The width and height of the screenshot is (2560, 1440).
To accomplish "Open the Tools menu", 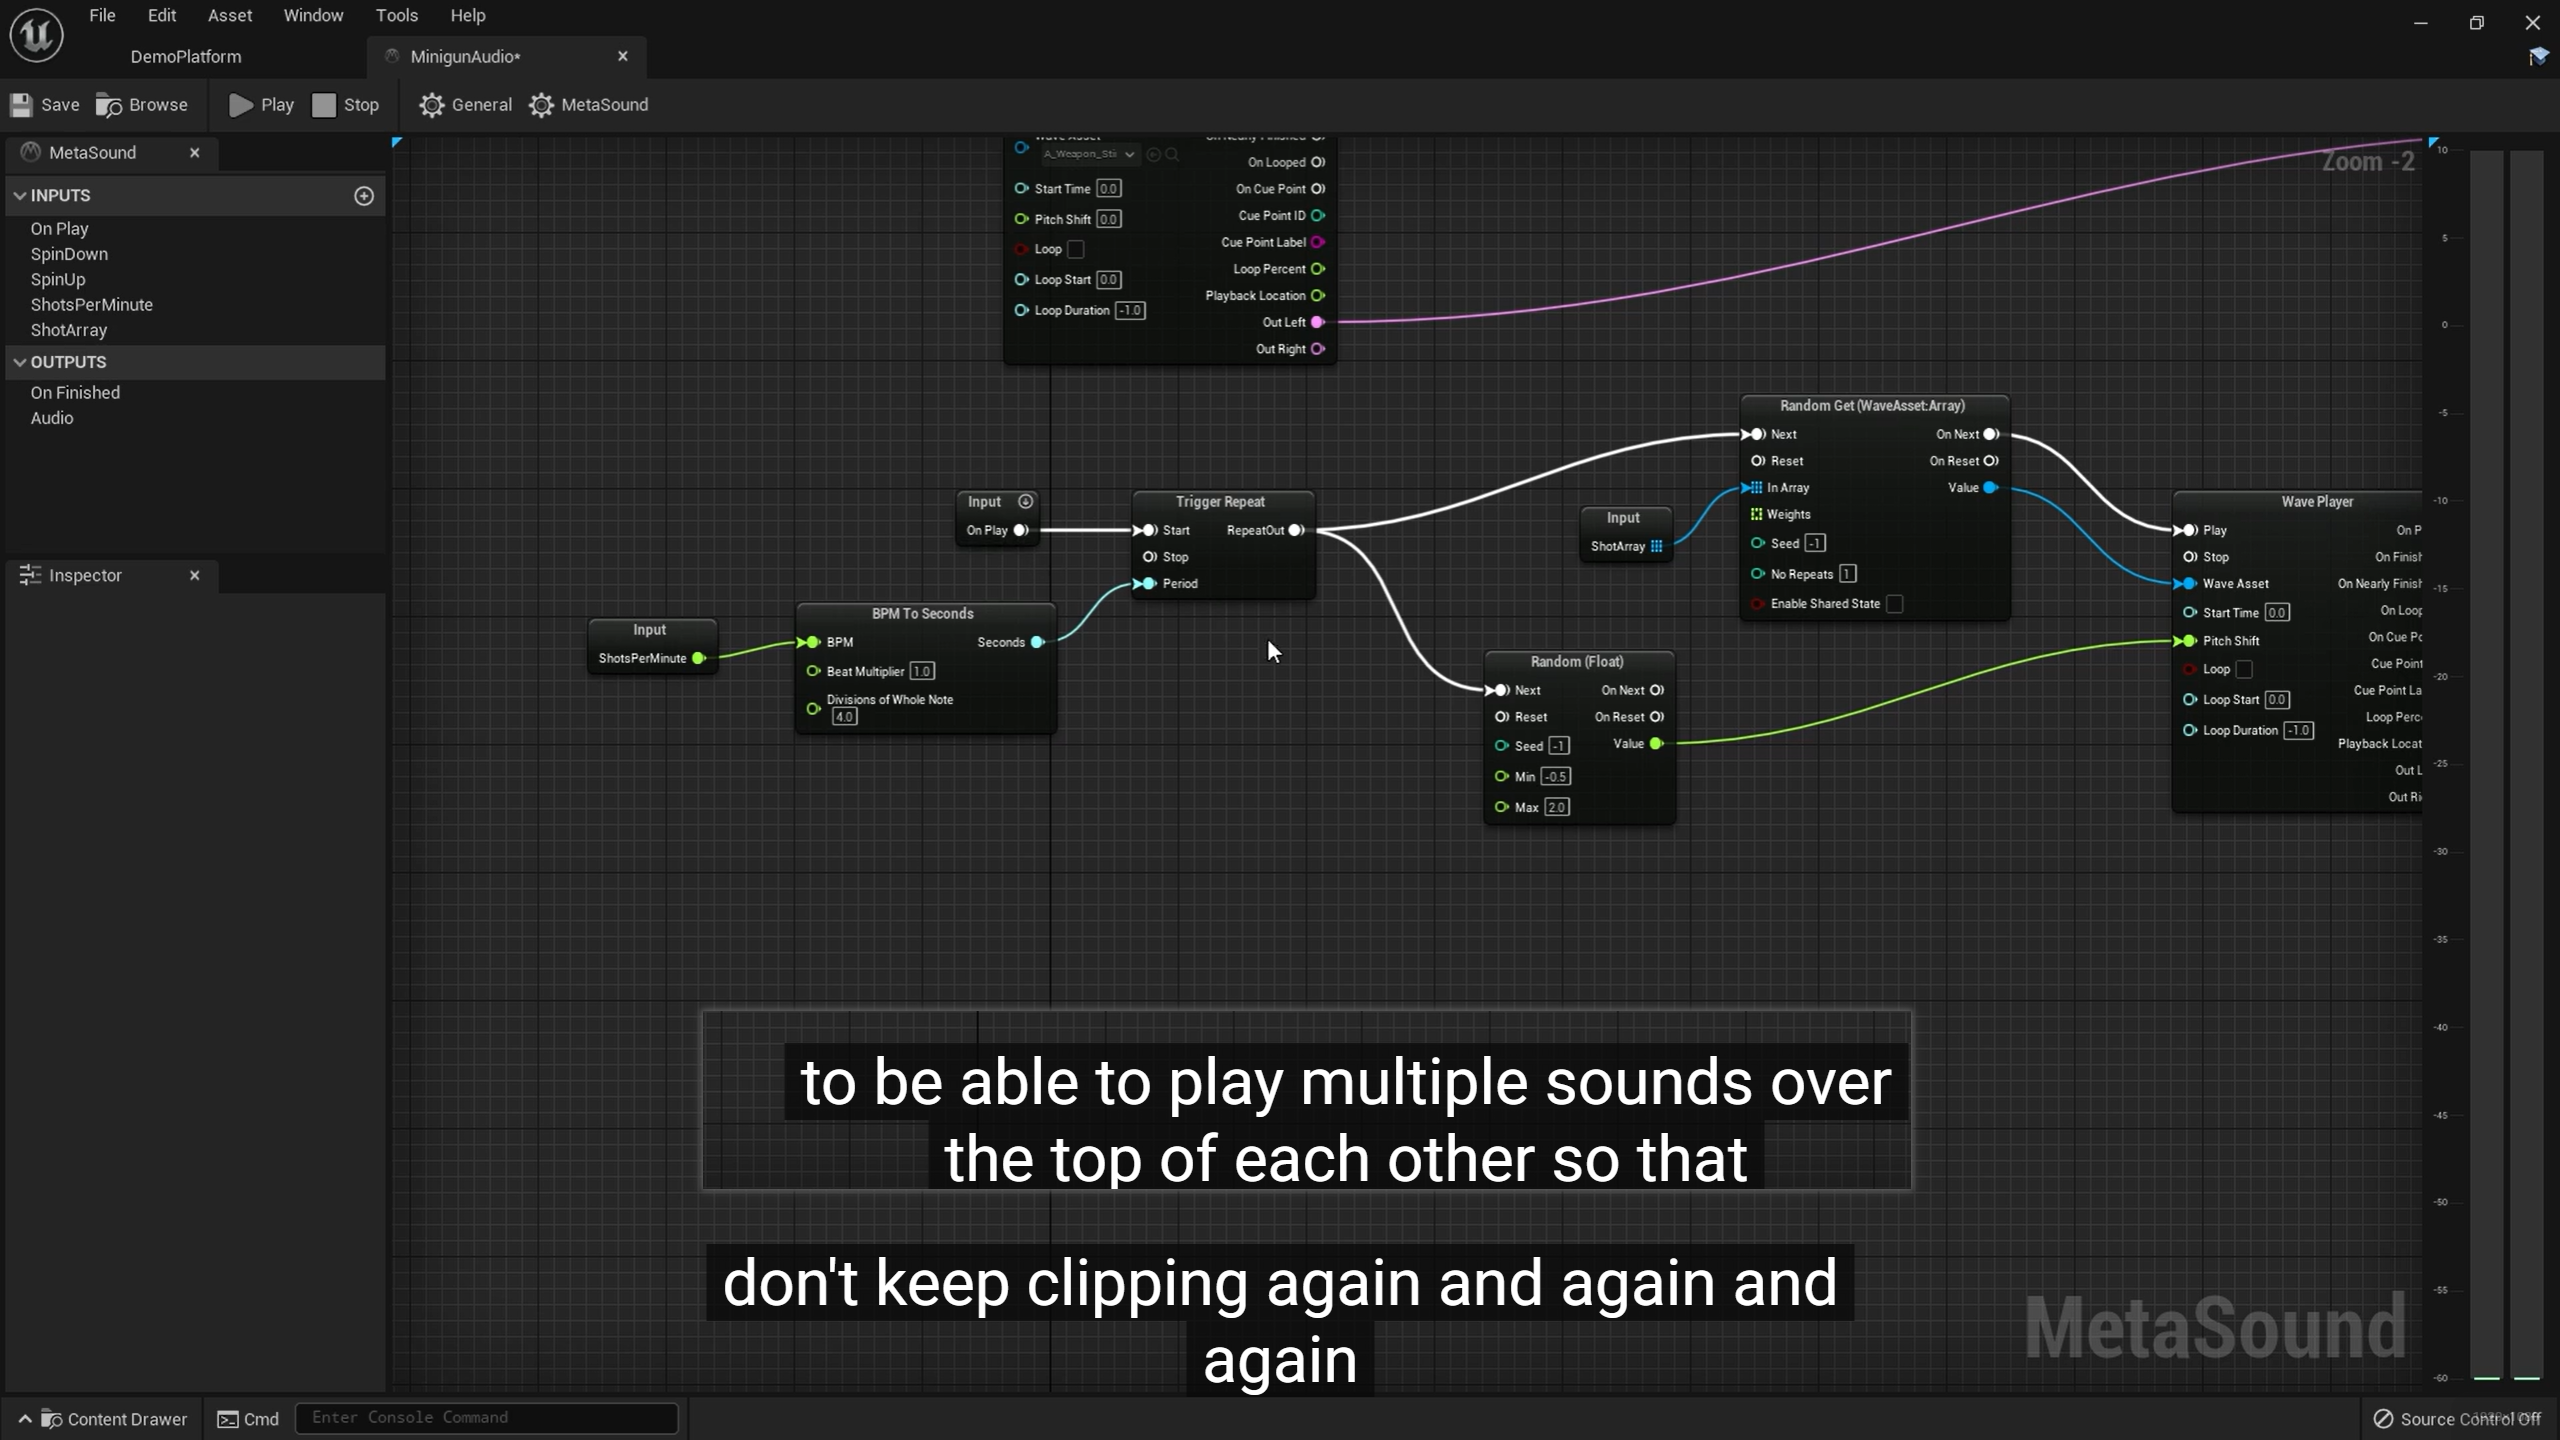I will (x=396, y=15).
